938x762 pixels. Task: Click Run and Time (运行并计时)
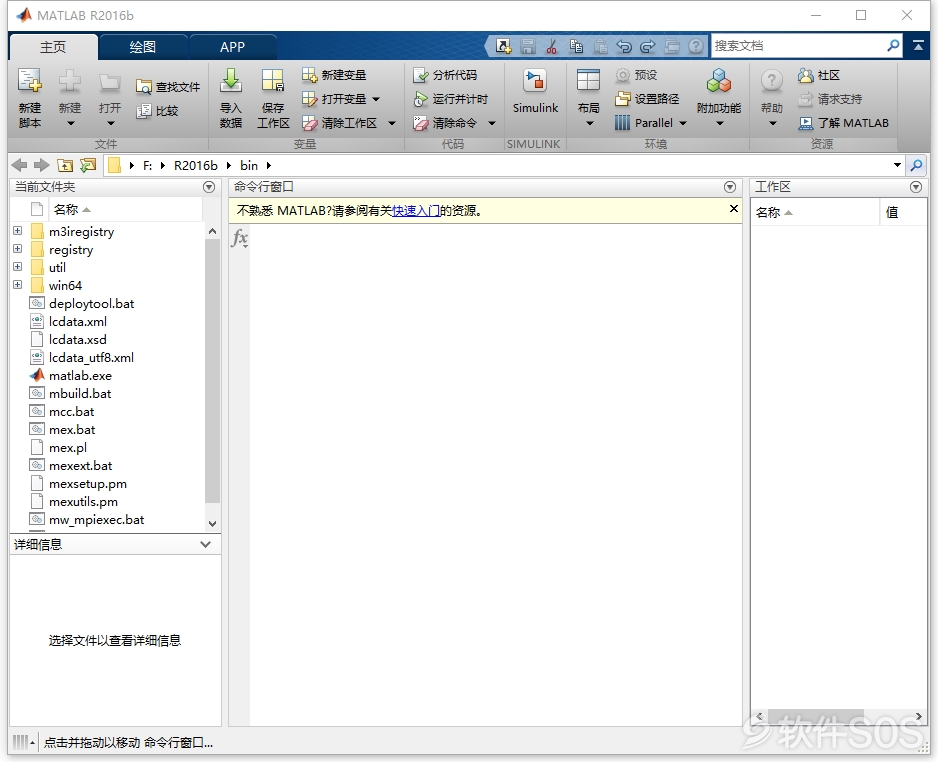(451, 99)
